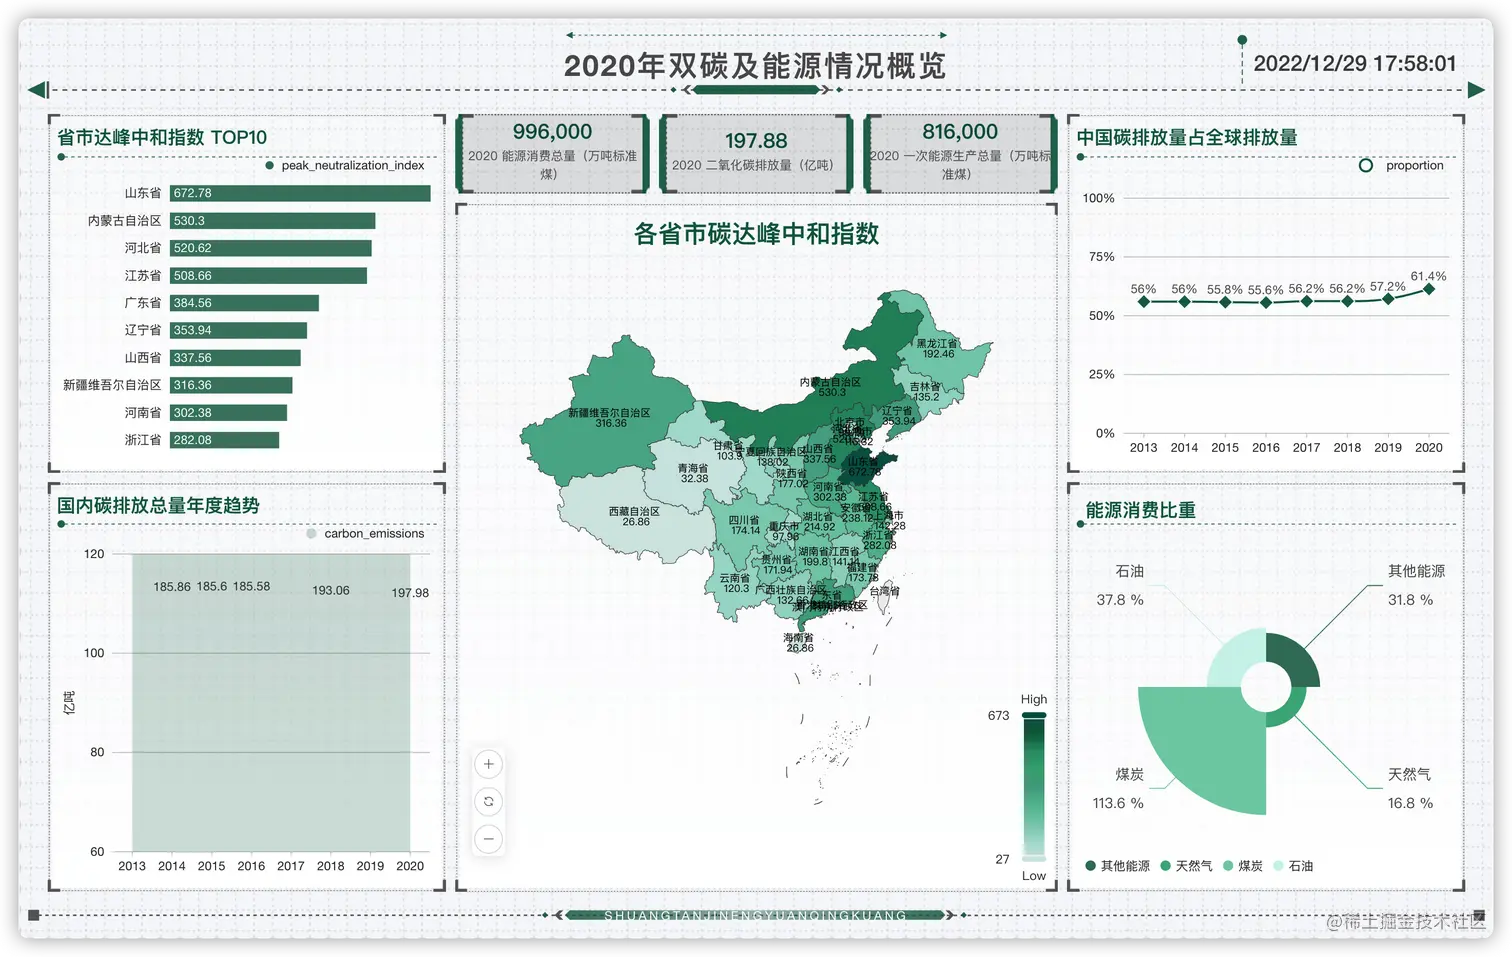Viewport: 1512px width, 957px height.
Task: Click the 各省市碳达峰中和指数 map heading
Action: [756, 234]
